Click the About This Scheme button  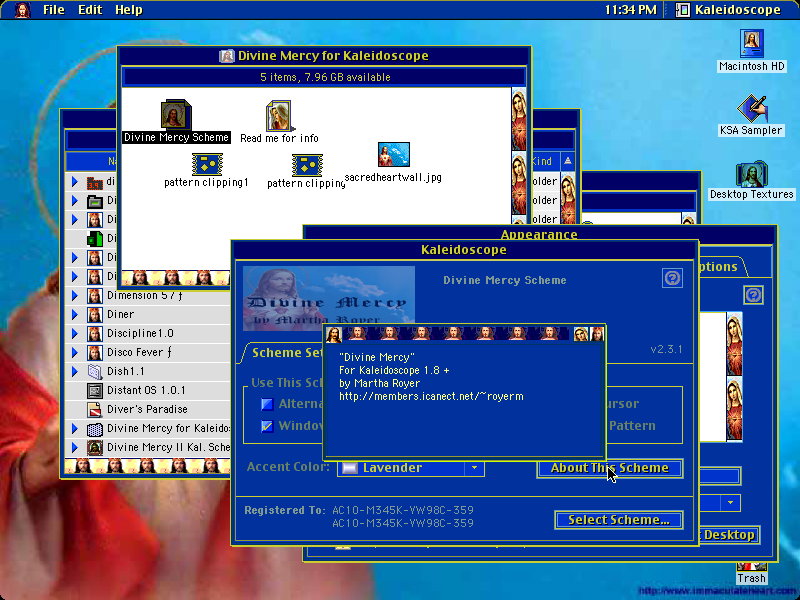click(610, 468)
